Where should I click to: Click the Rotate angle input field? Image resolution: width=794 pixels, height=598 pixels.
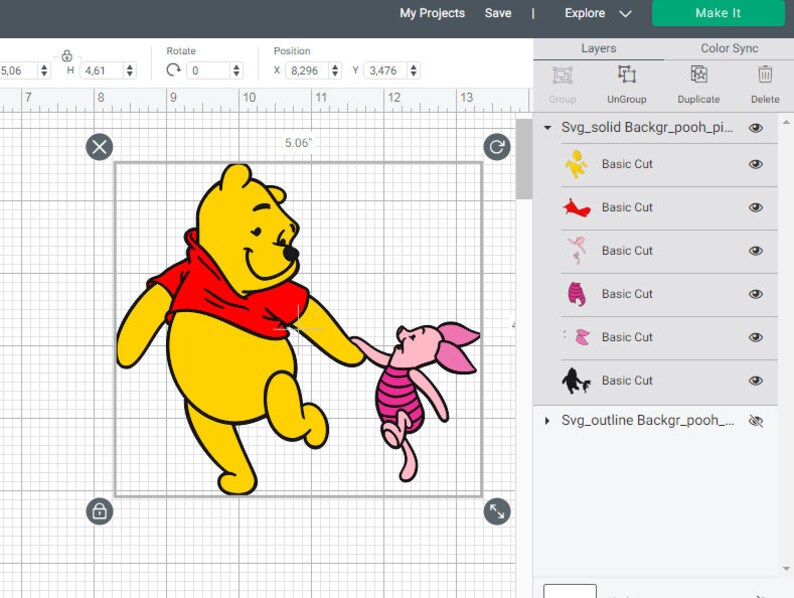tap(208, 70)
